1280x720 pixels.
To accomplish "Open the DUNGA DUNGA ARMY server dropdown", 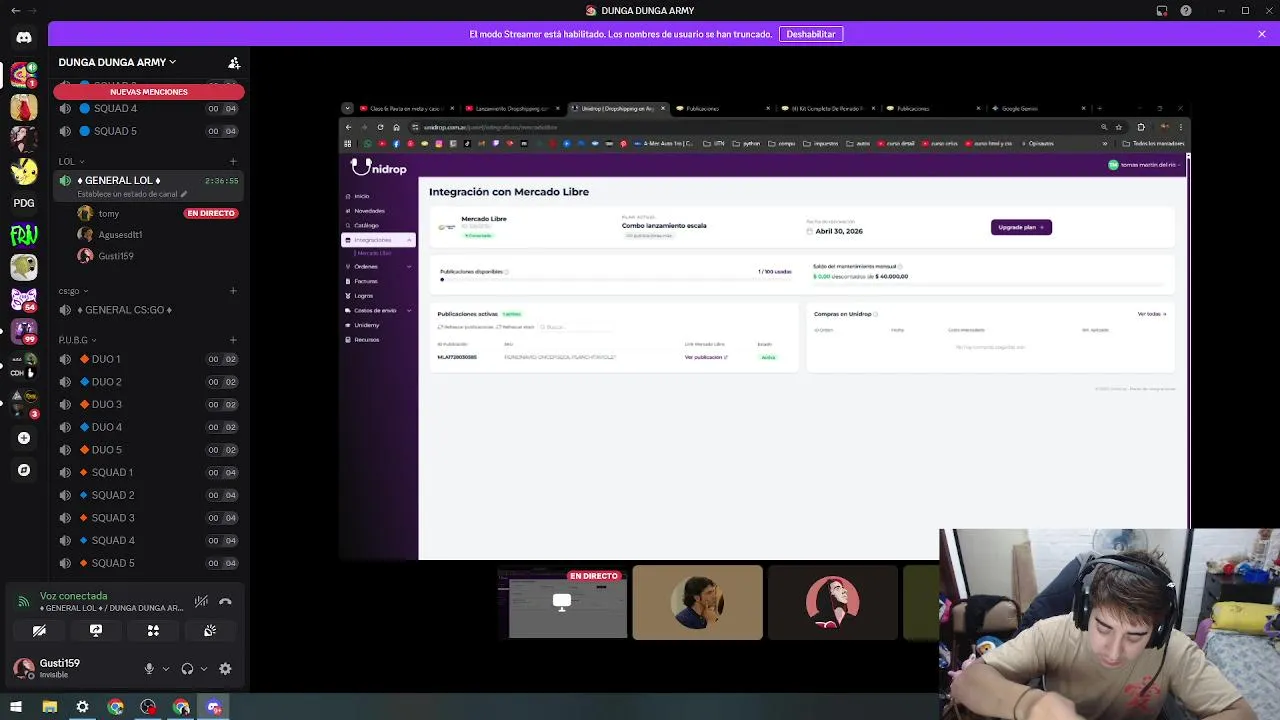I will tap(117, 62).
